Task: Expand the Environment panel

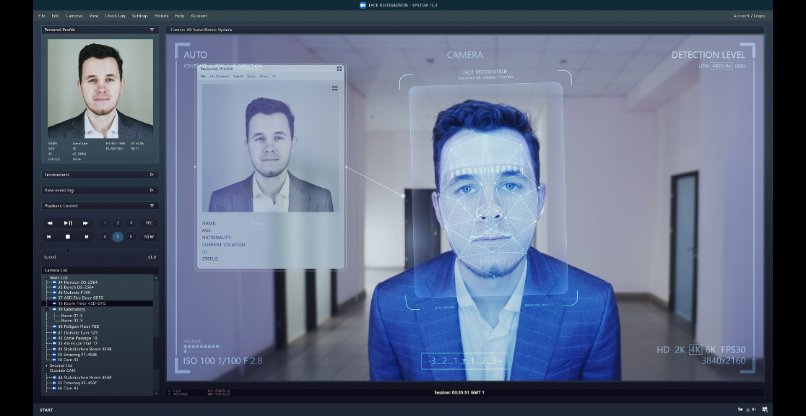Action: click(152, 174)
